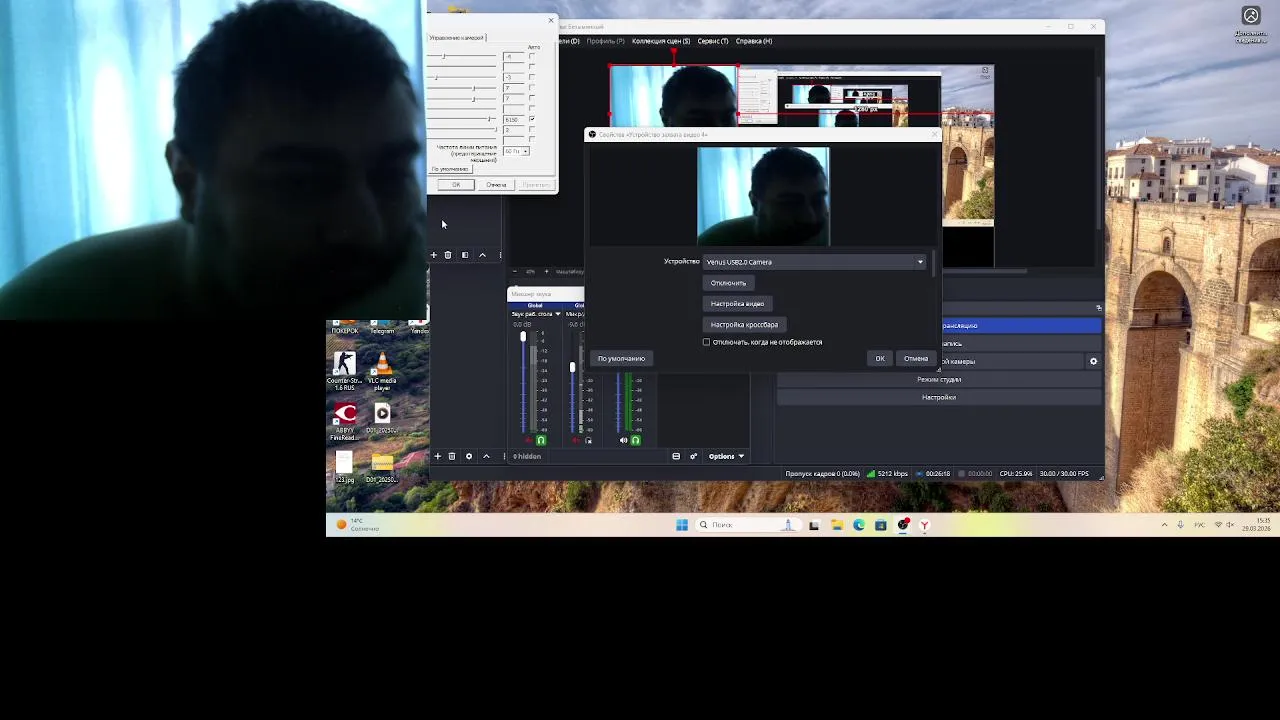Open Yandex browser from taskbar
The width and height of the screenshot is (1280, 720).
(x=925, y=525)
